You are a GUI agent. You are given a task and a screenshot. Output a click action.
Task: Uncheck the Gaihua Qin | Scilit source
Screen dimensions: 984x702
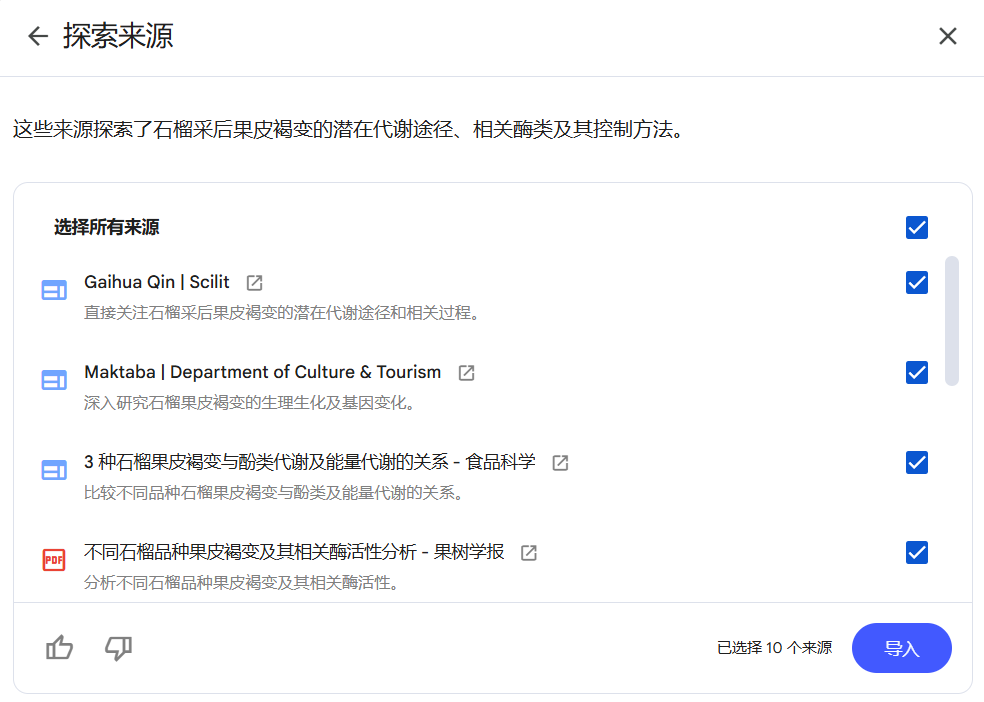click(917, 282)
